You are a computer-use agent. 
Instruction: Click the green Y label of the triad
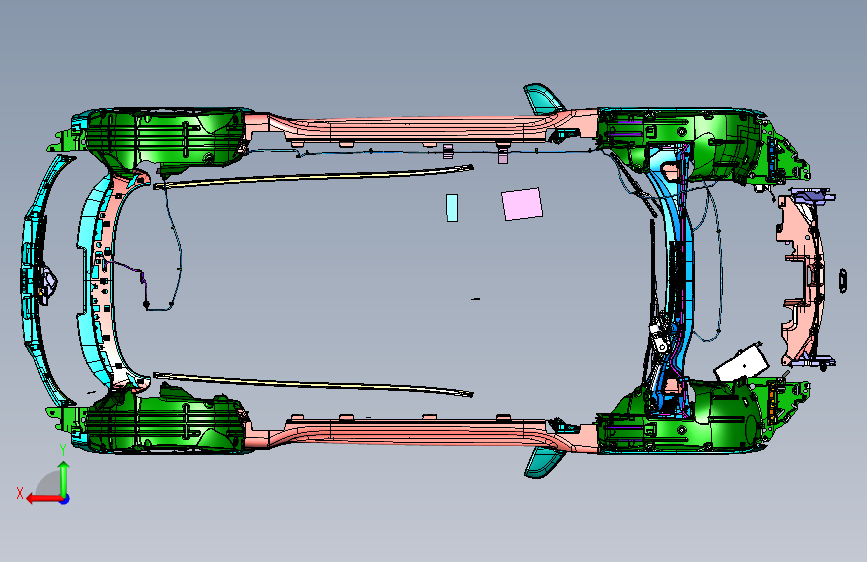point(63,450)
